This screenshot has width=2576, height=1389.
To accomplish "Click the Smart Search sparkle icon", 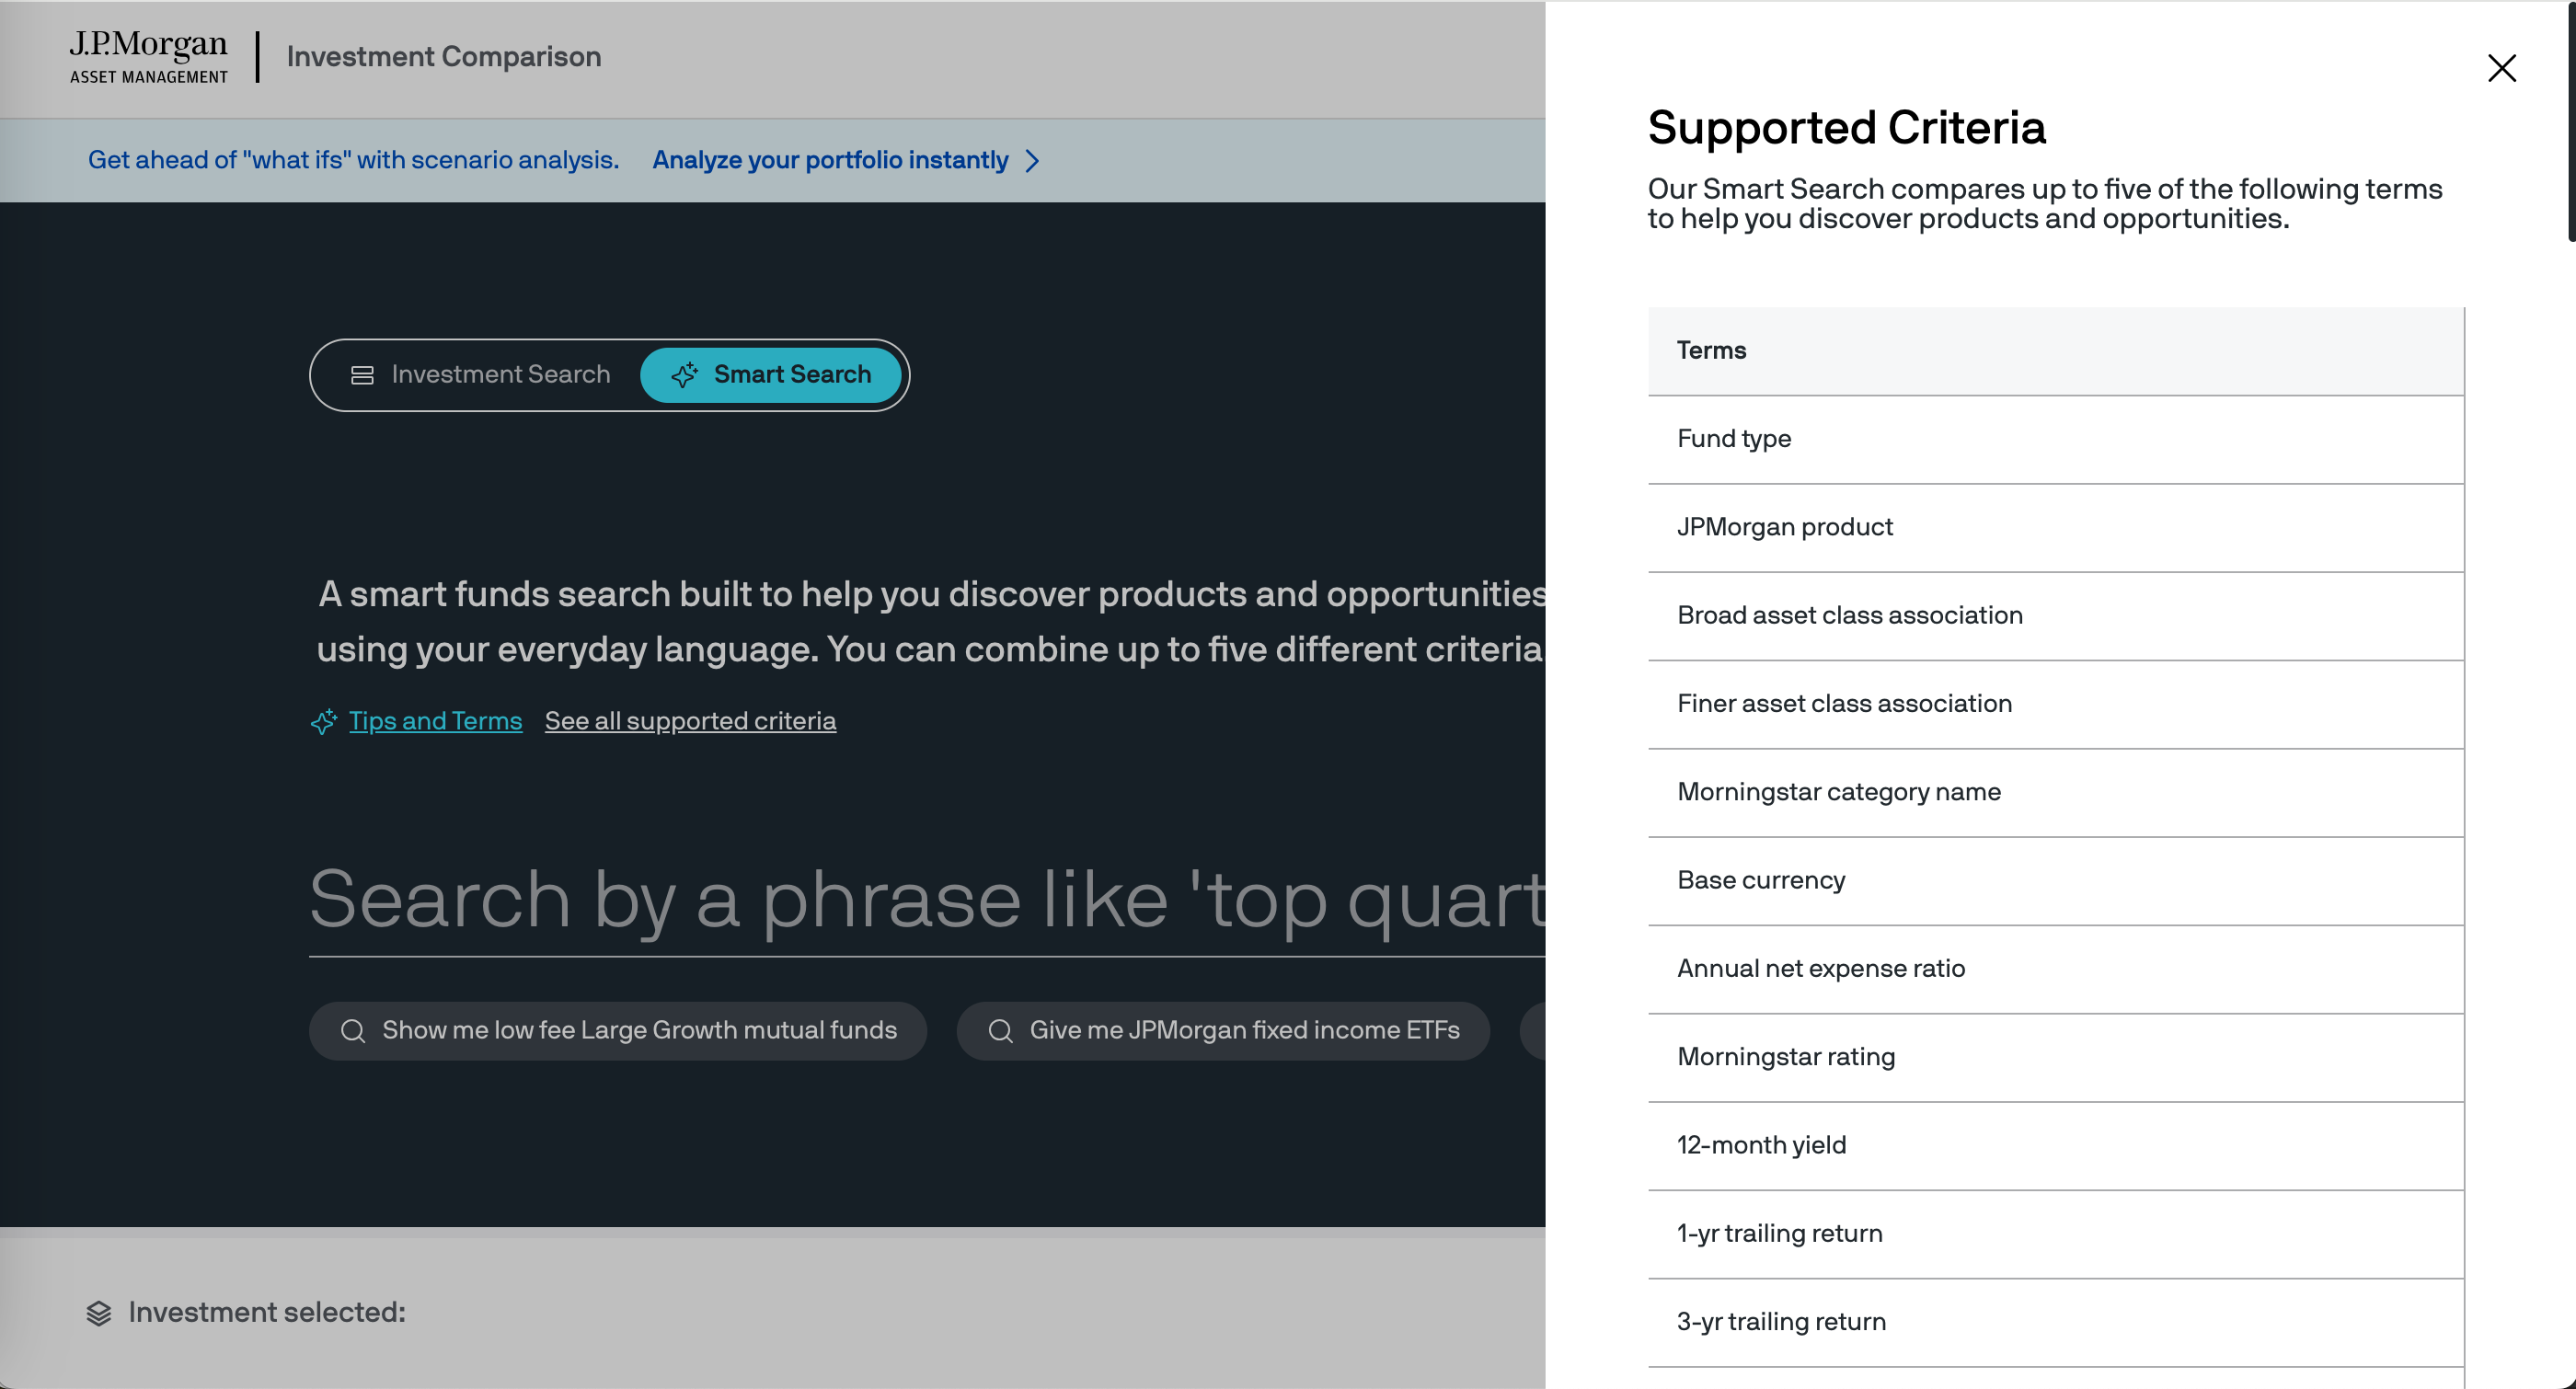I will [685, 375].
